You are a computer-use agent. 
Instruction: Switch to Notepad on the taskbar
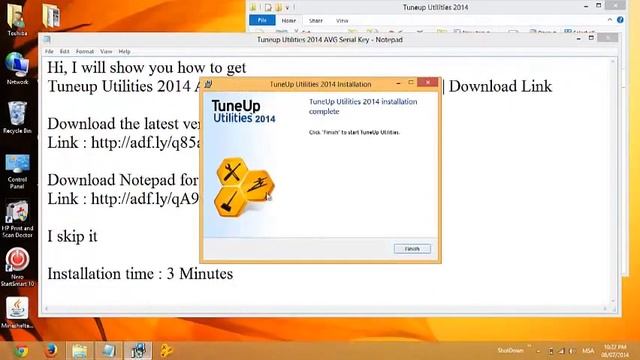(109, 351)
